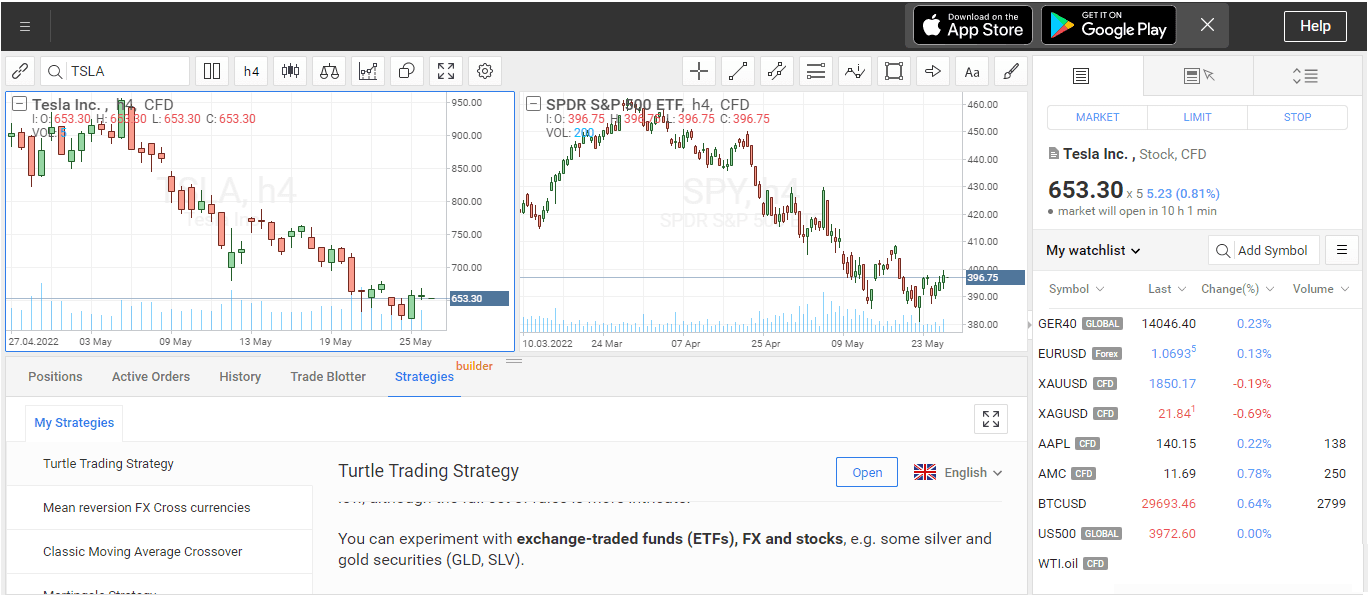Viewport: 1369px width, 597px height.
Task: Sort watchlist by Volume column
Action: (1320, 289)
